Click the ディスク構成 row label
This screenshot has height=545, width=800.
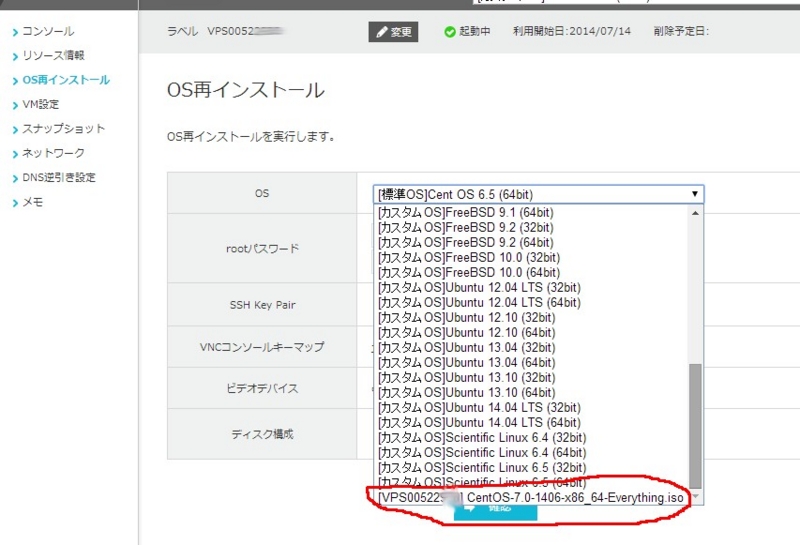pyautogui.click(x=262, y=434)
